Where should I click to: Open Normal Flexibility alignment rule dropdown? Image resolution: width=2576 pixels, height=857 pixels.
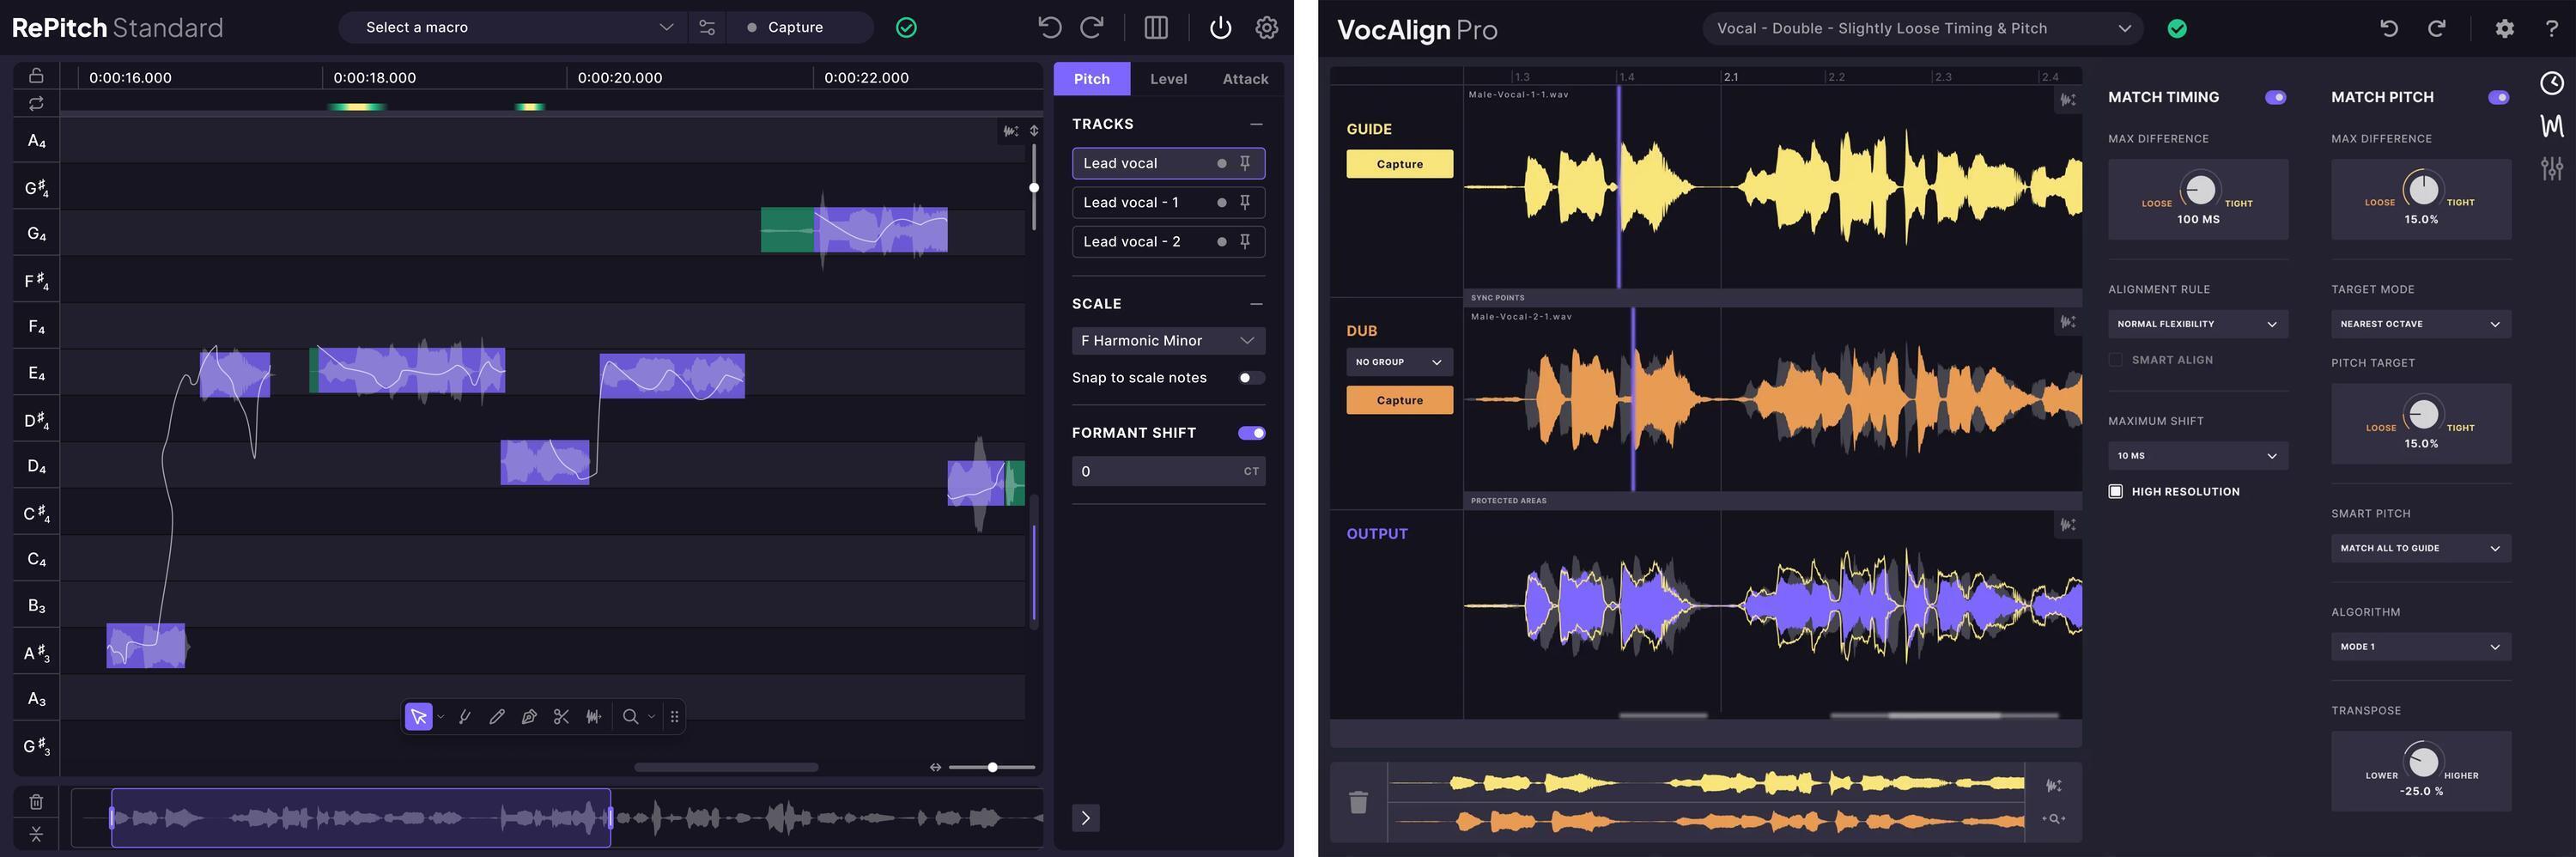click(2197, 324)
